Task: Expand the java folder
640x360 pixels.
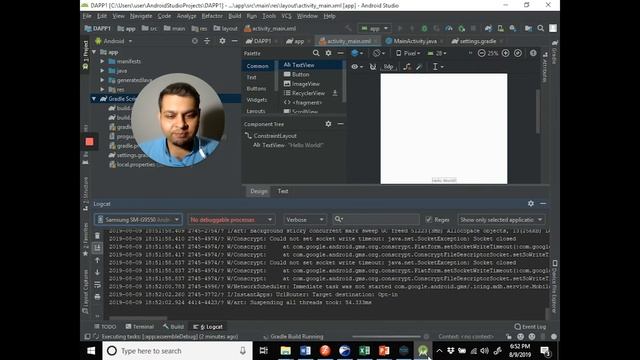Action: (102, 71)
